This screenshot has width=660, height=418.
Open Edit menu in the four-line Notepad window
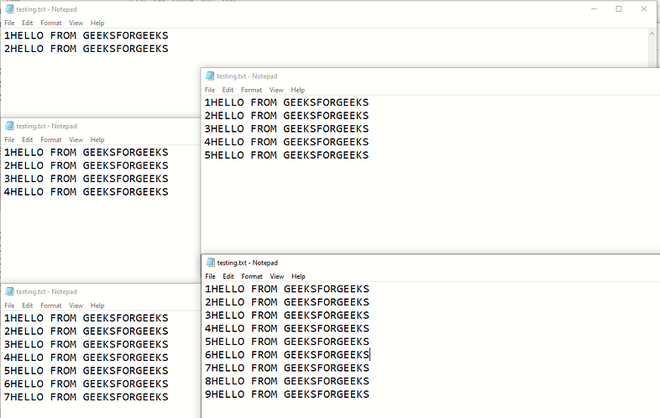point(27,140)
